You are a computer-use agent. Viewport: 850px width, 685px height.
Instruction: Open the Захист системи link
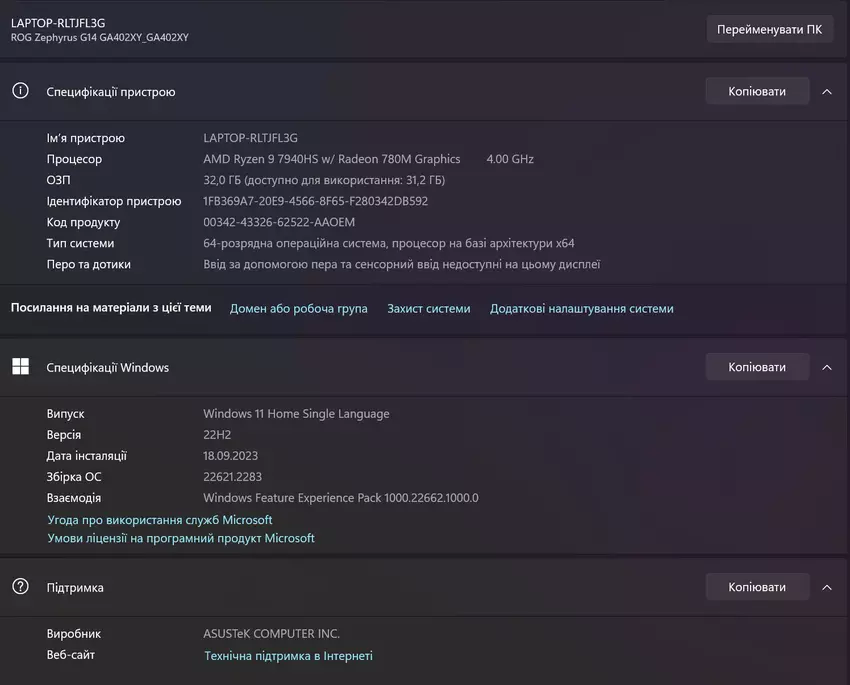click(428, 309)
